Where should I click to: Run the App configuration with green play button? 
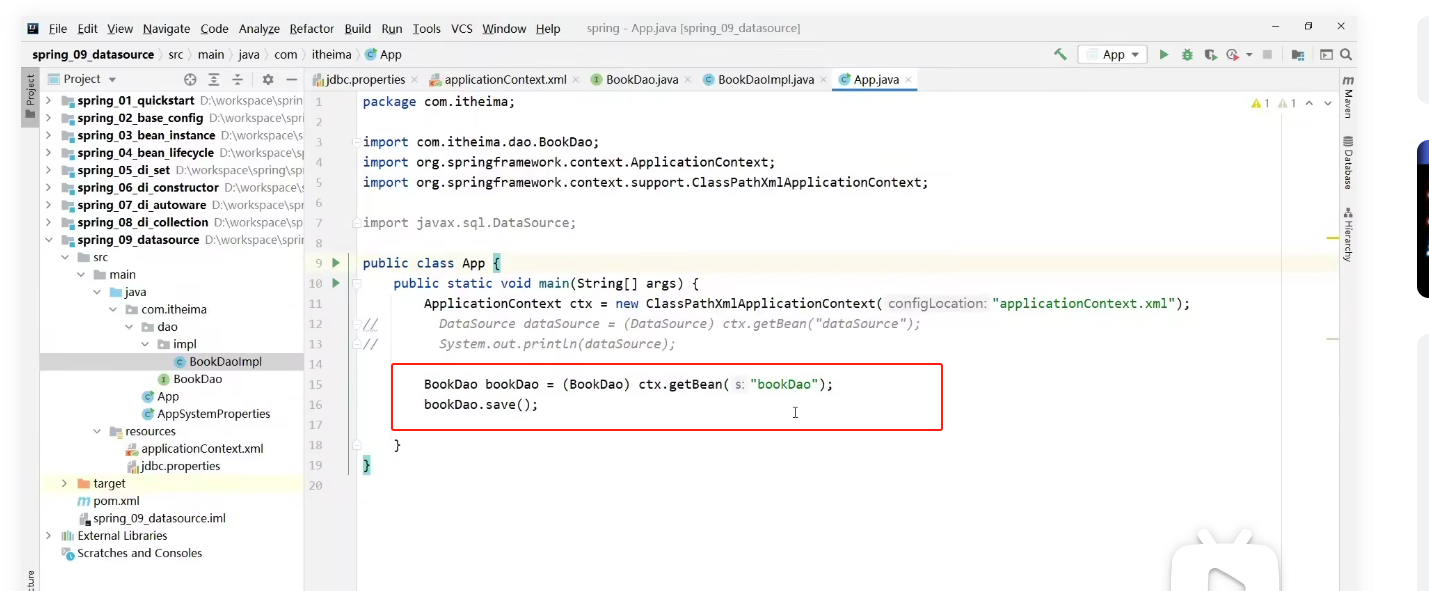point(1163,55)
